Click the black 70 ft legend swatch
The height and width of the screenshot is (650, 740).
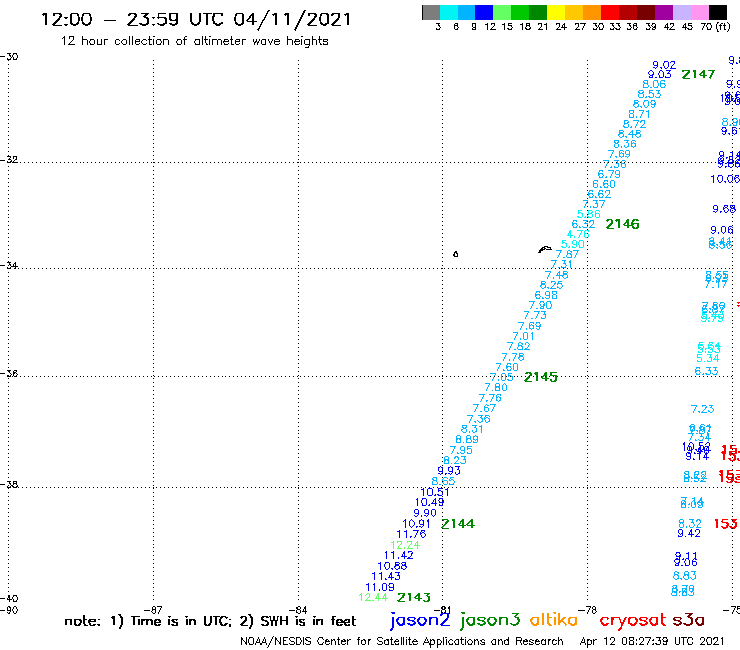(717, 12)
